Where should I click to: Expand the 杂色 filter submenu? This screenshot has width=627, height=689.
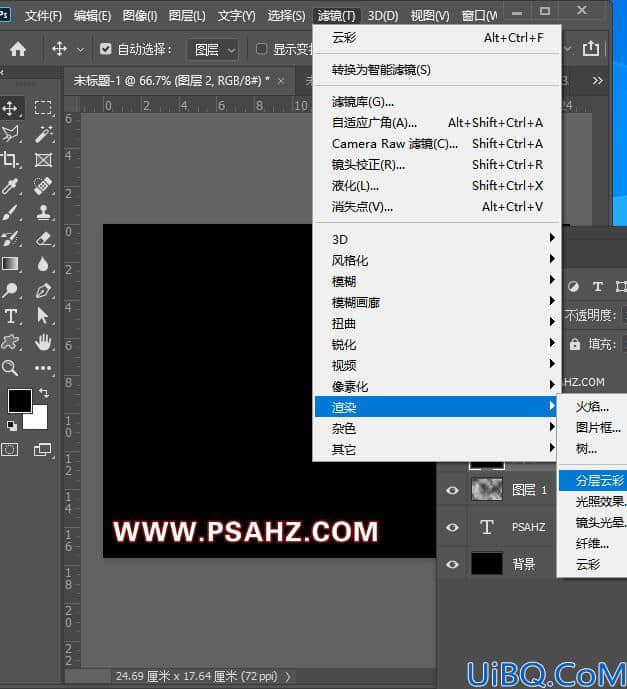(x=437, y=428)
